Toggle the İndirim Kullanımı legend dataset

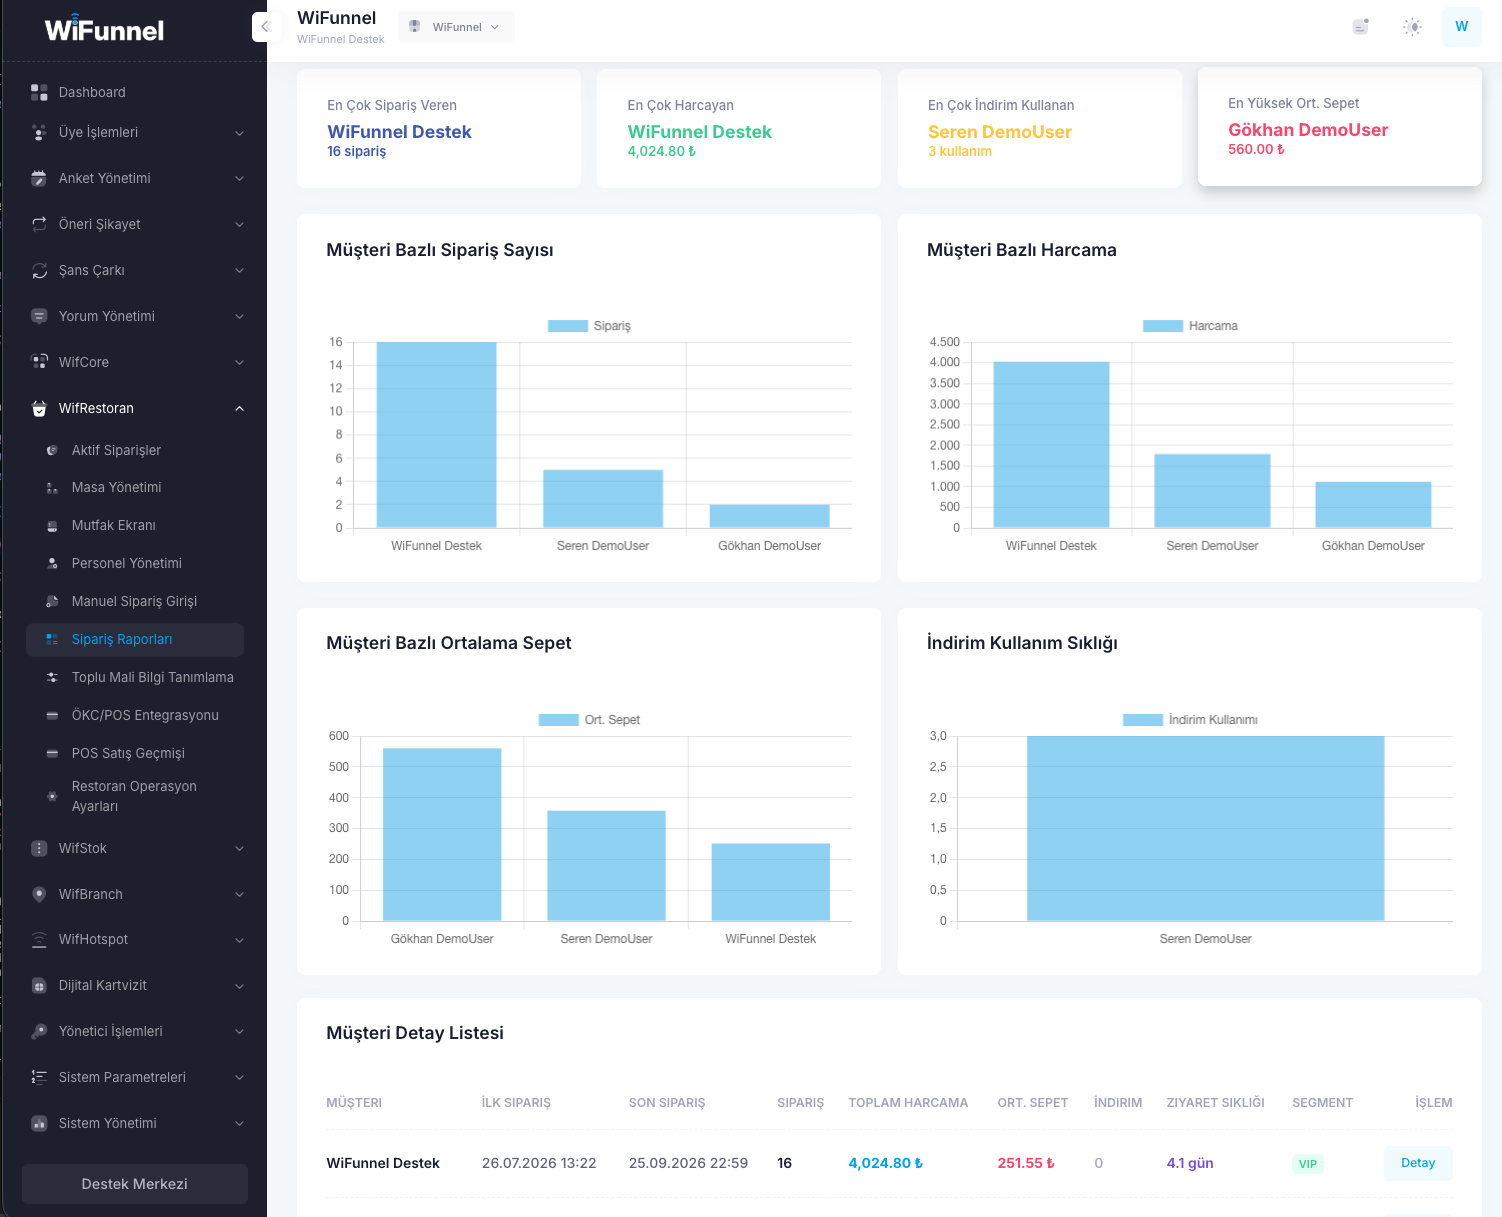pyautogui.click(x=1190, y=720)
